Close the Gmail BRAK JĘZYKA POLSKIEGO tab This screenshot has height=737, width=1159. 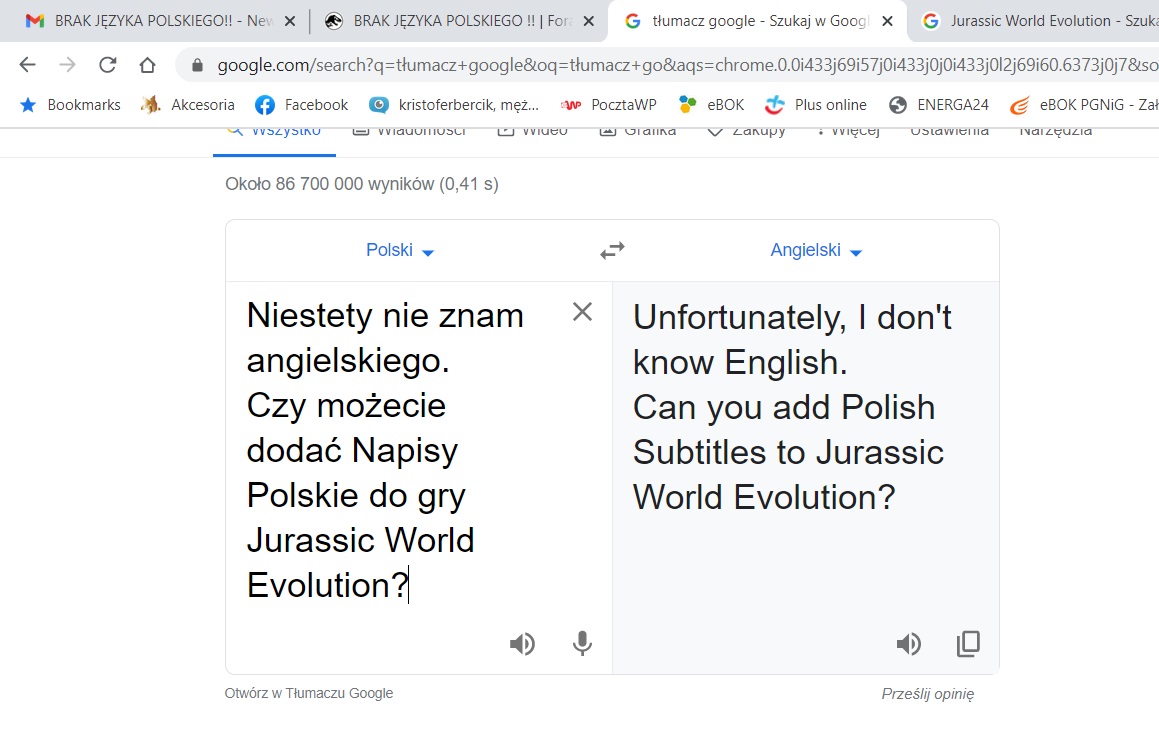(290, 21)
